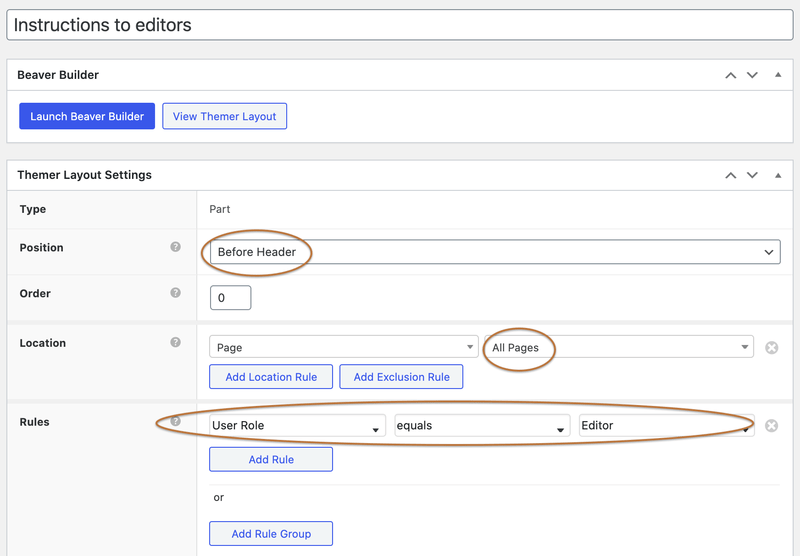
Task: Open the equals operator dropdown
Action: click(x=481, y=426)
